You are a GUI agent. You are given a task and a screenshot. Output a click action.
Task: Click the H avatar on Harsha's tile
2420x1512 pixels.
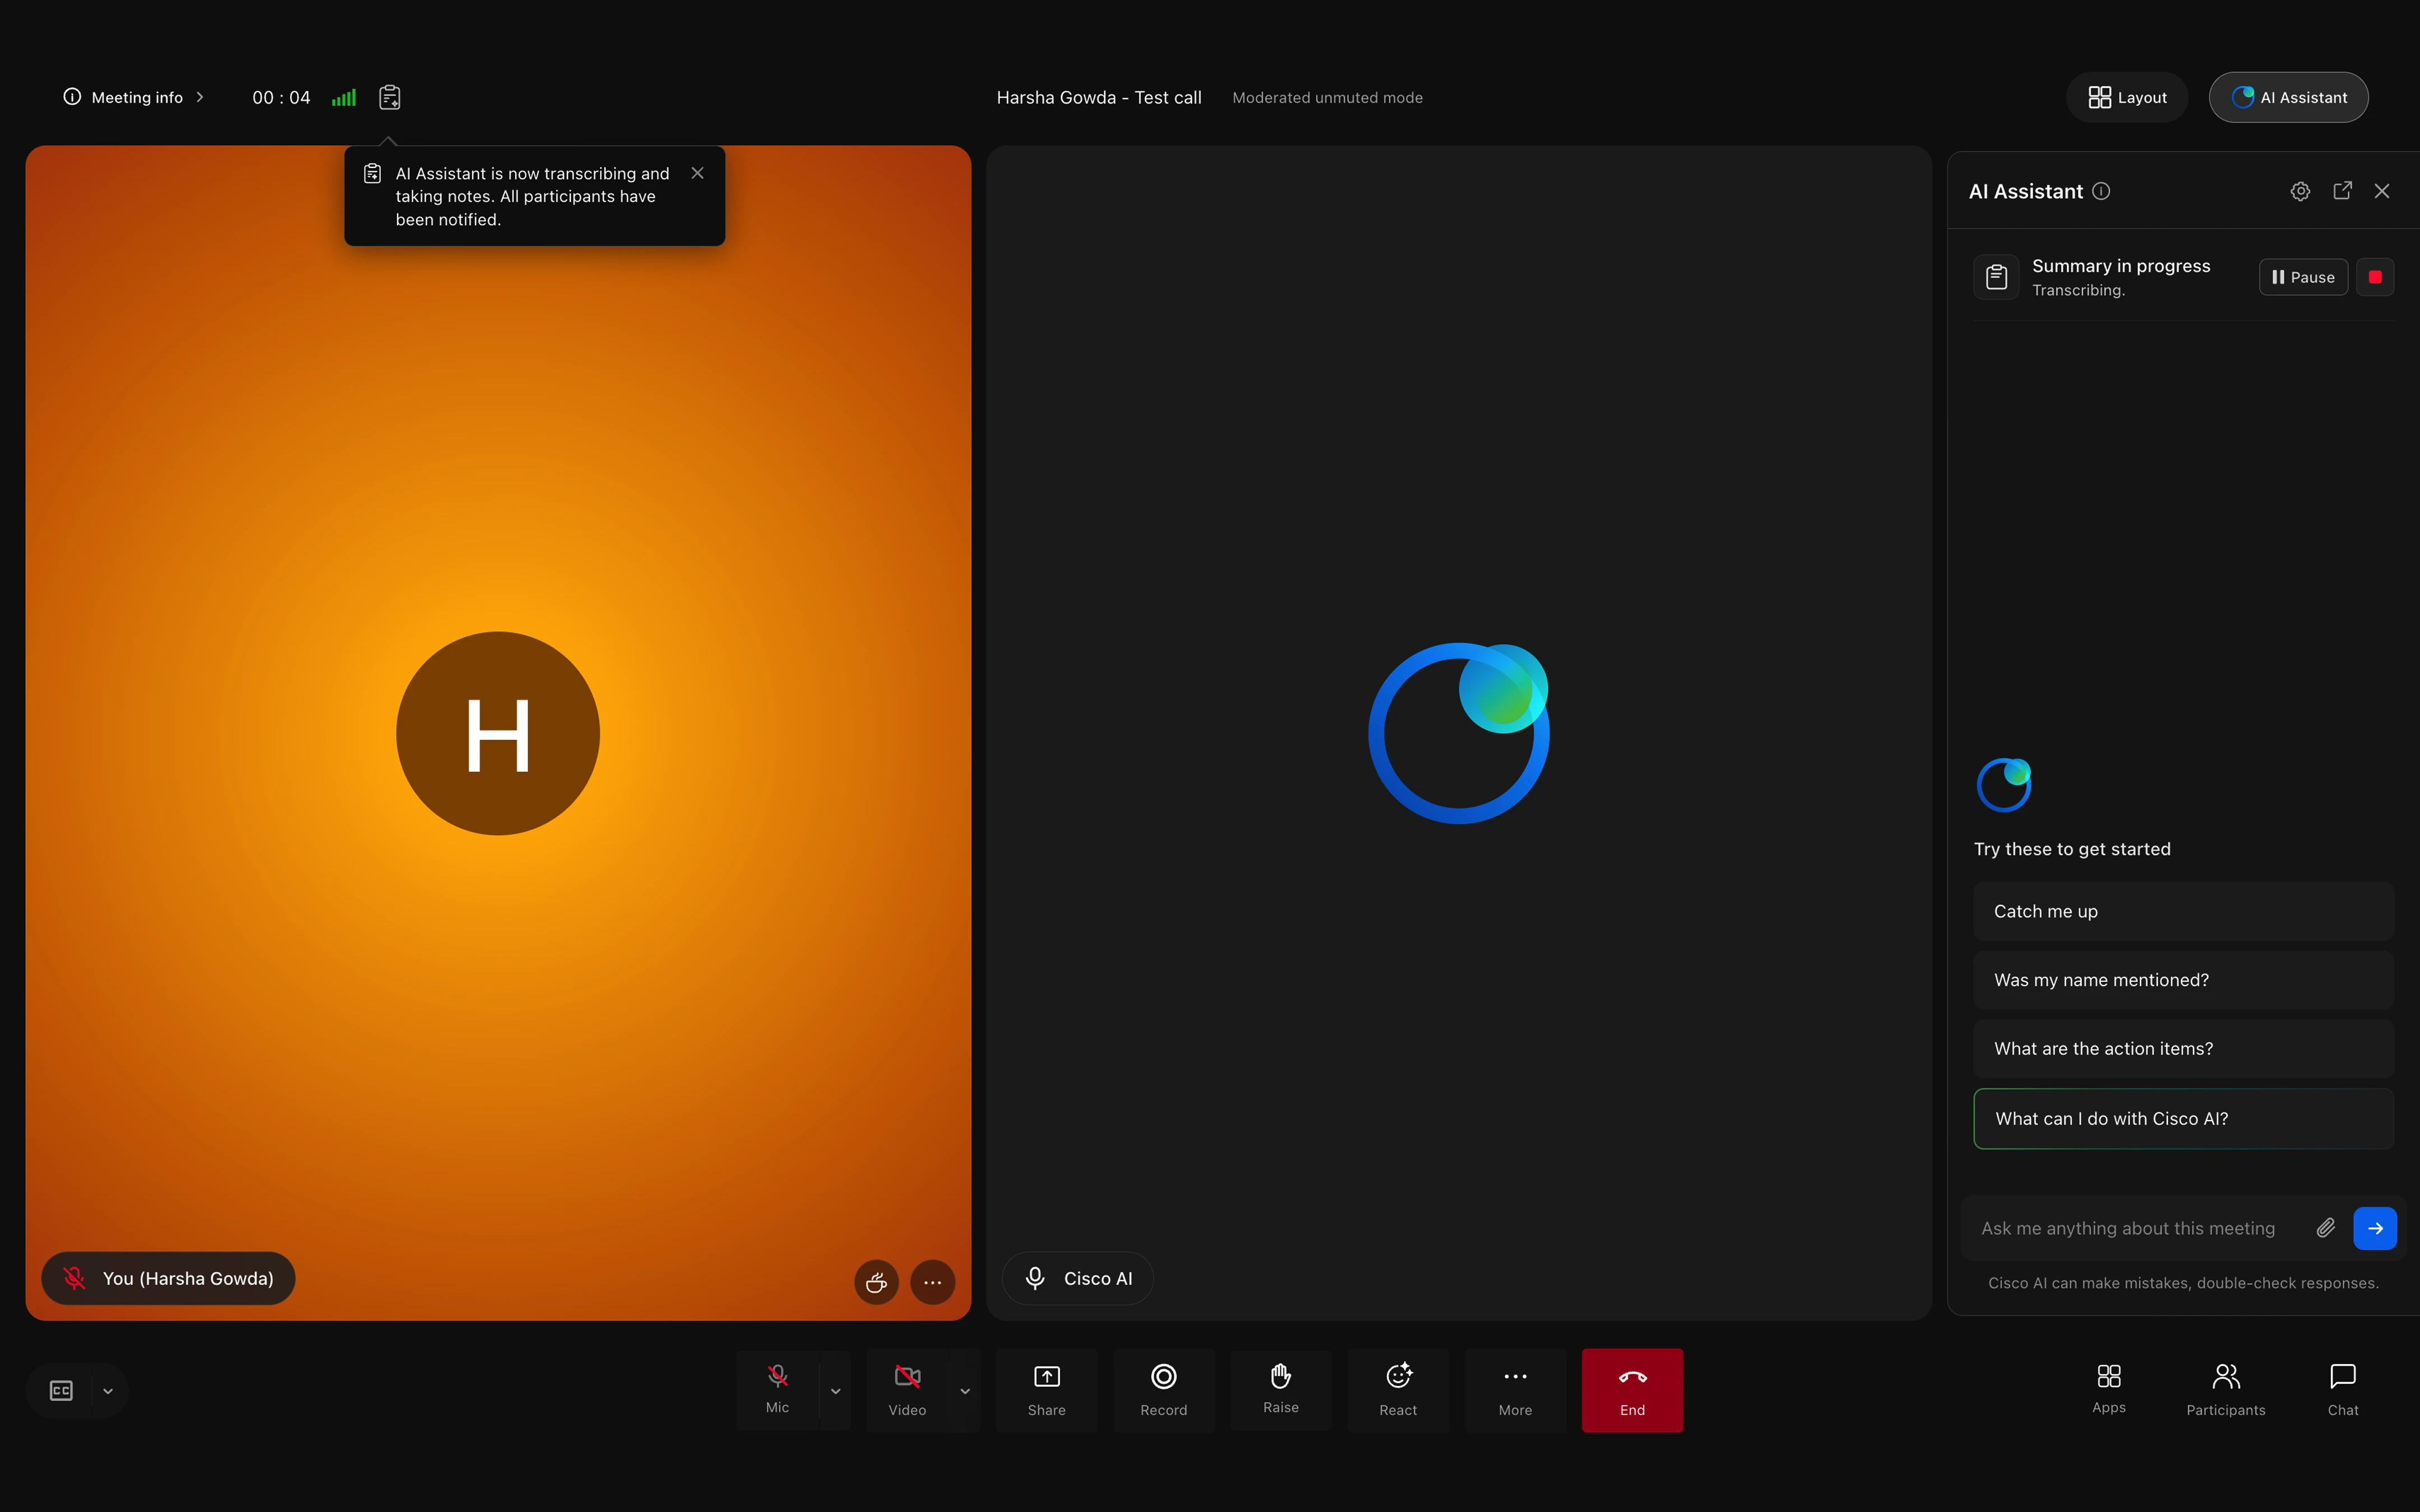tap(498, 733)
